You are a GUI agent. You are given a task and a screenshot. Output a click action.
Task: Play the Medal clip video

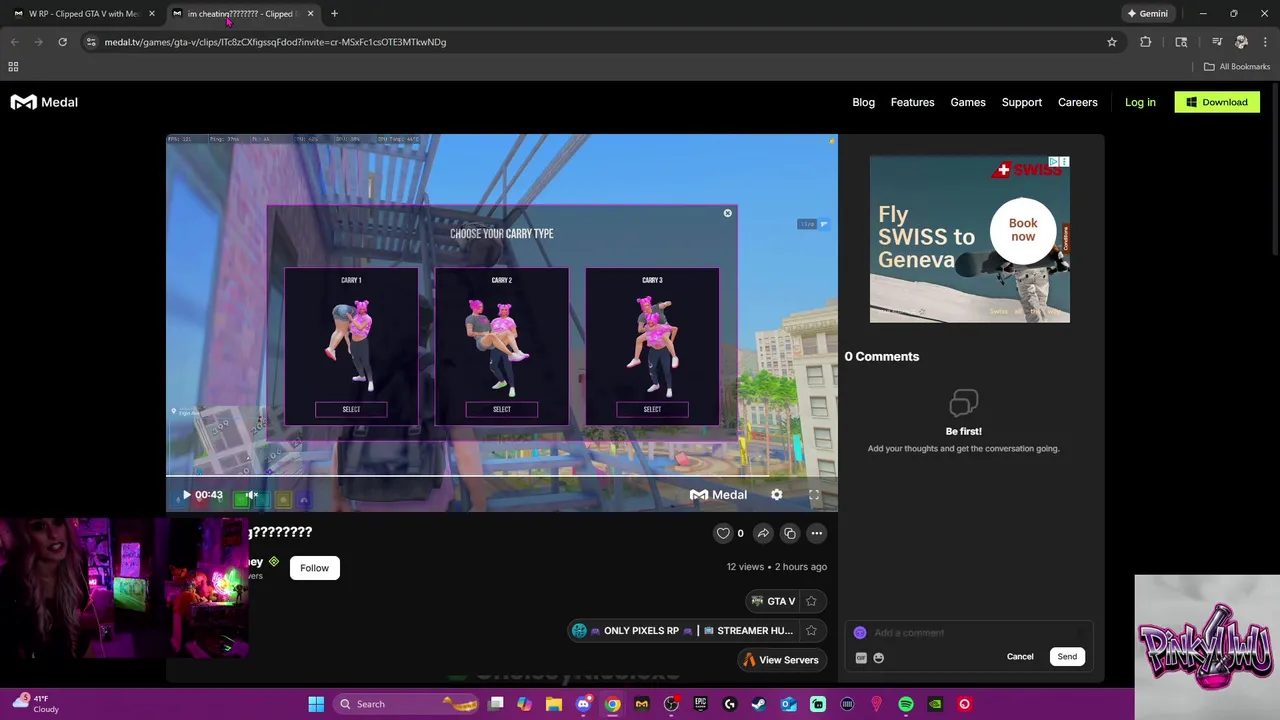click(186, 495)
